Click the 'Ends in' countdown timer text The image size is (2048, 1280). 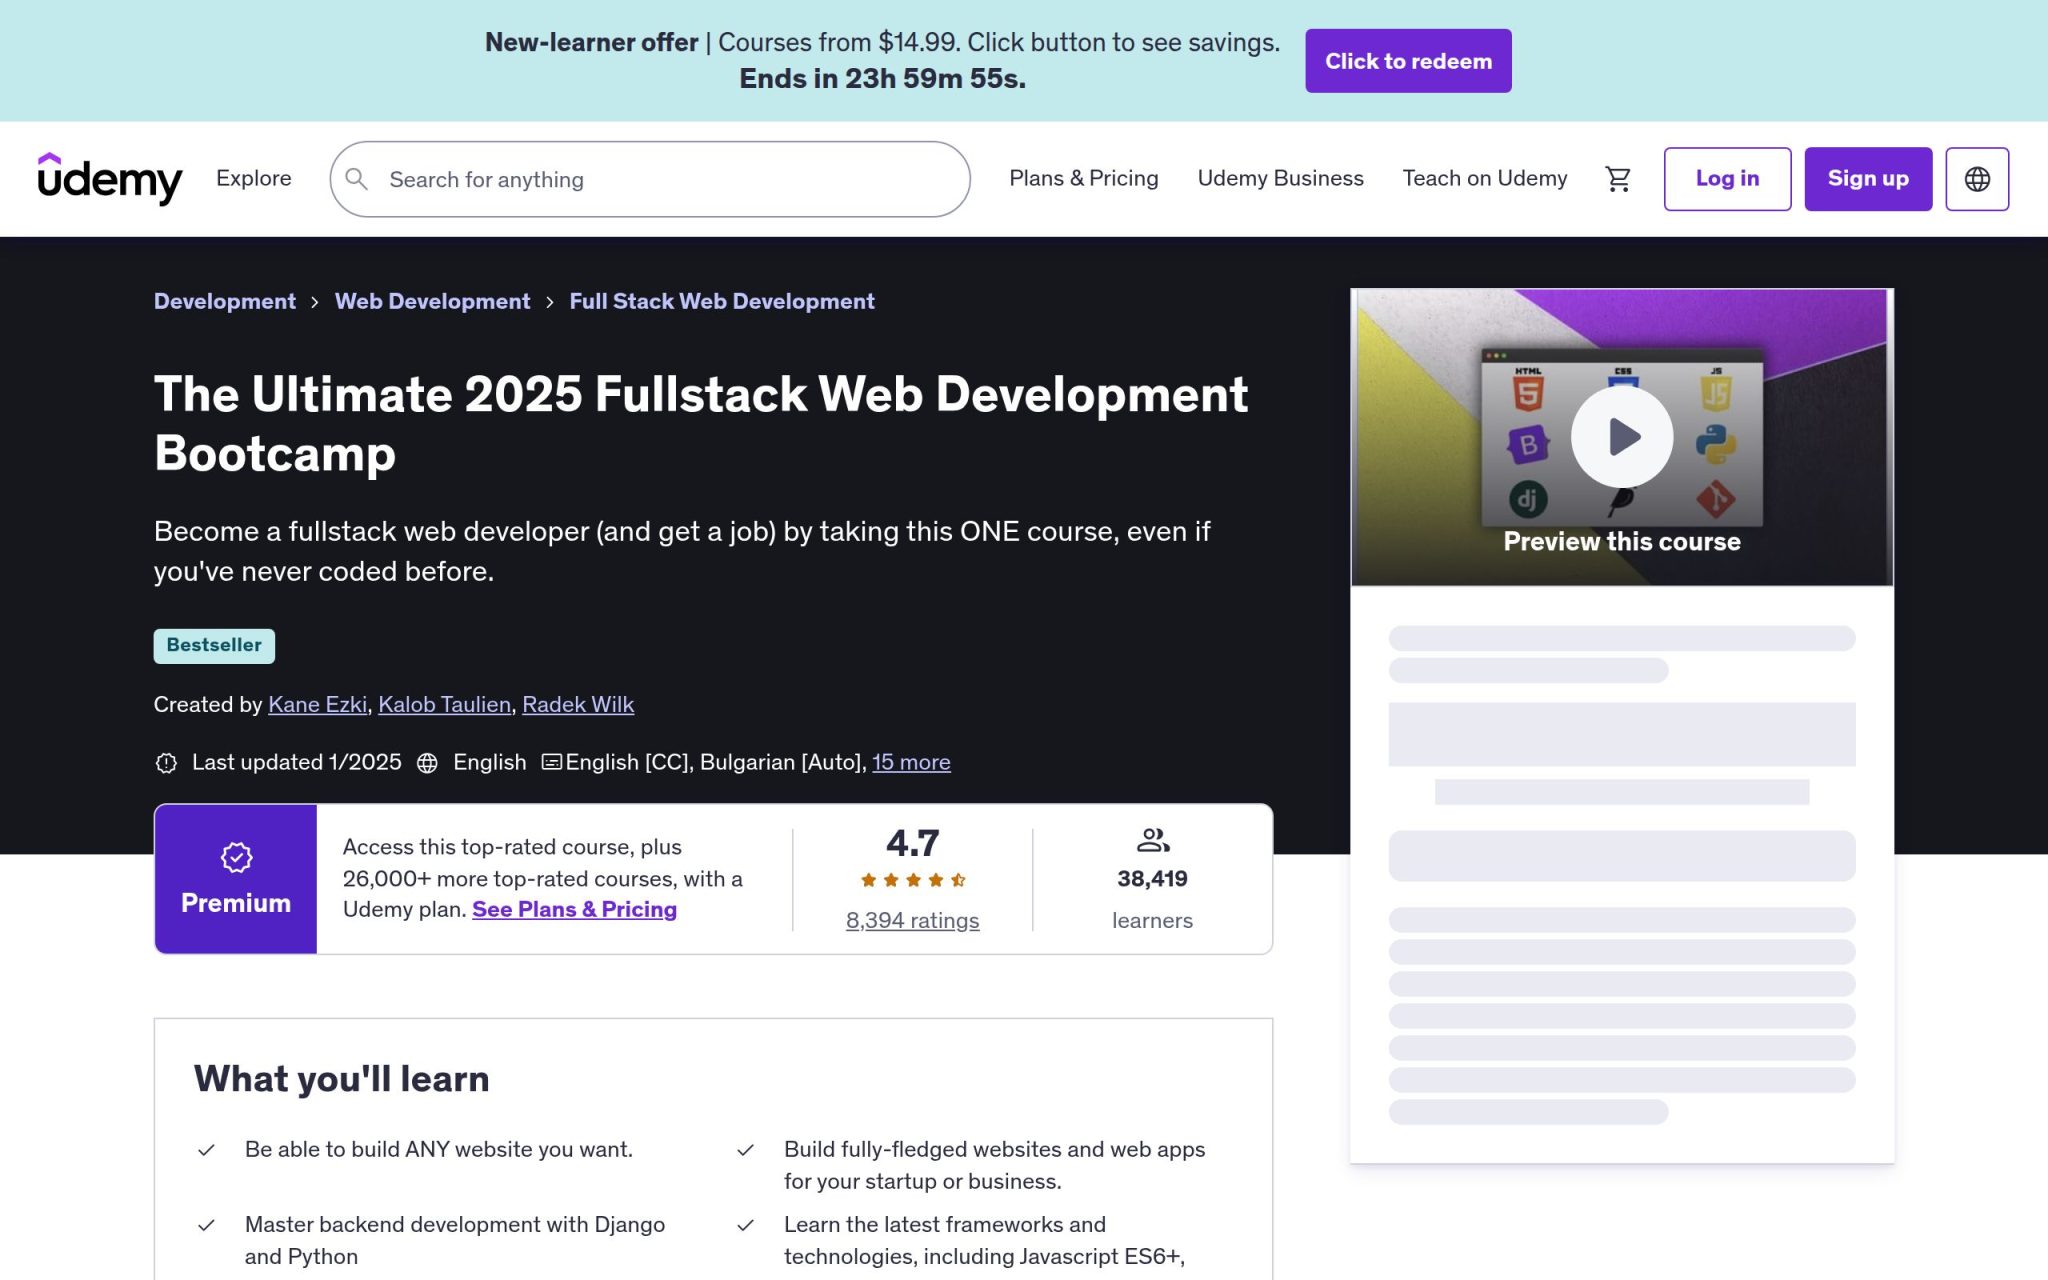(x=883, y=79)
